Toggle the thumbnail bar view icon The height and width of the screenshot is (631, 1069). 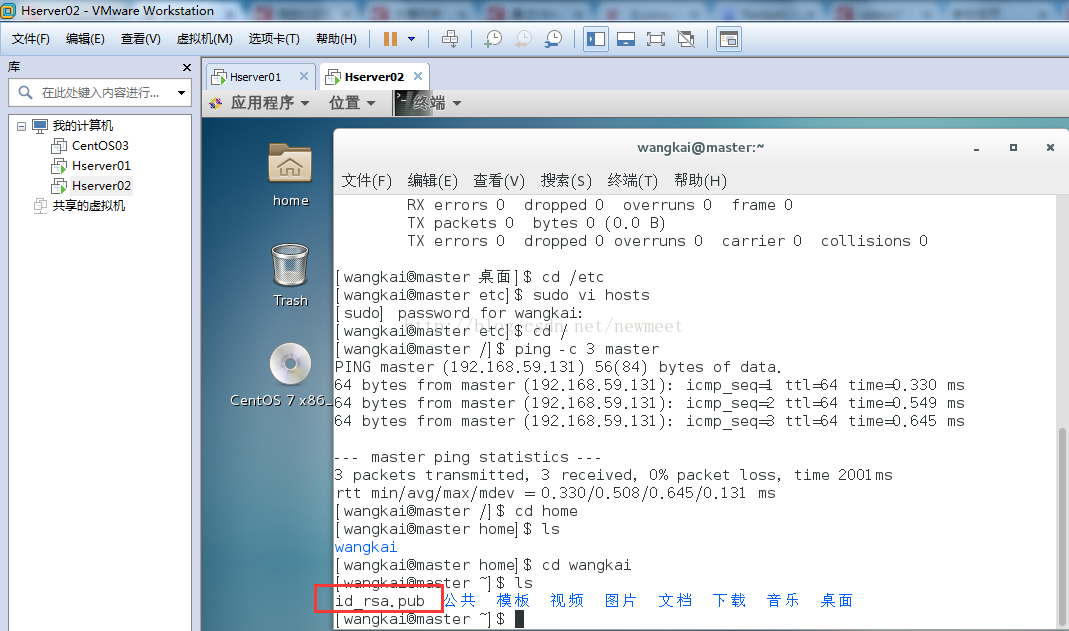(x=626, y=39)
